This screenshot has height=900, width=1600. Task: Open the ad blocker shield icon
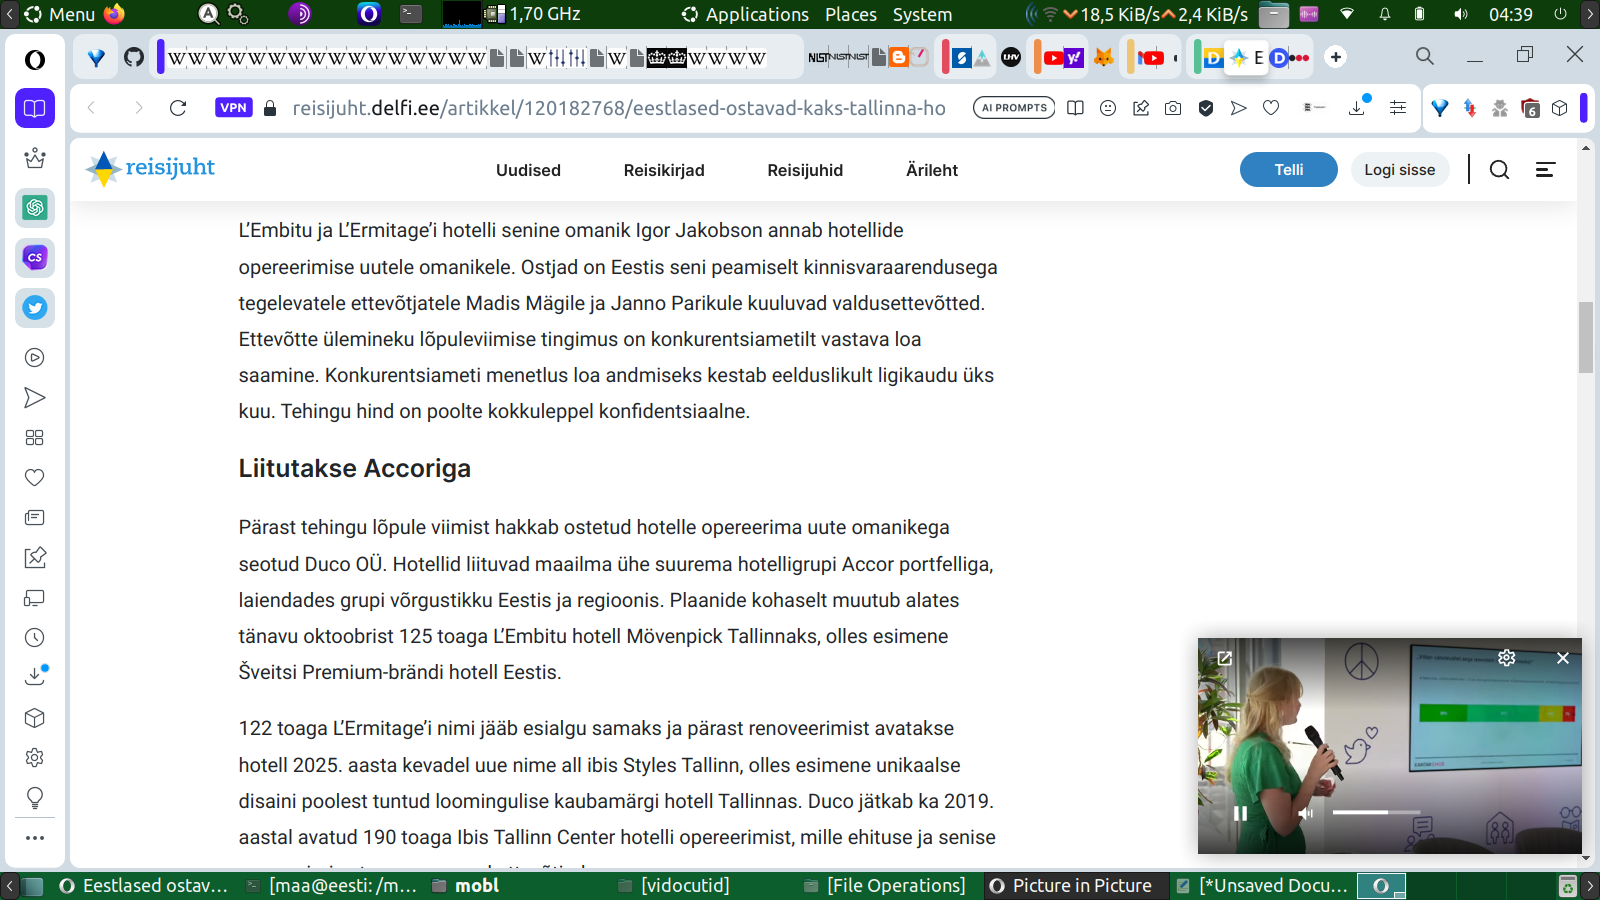(x=1206, y=108)
